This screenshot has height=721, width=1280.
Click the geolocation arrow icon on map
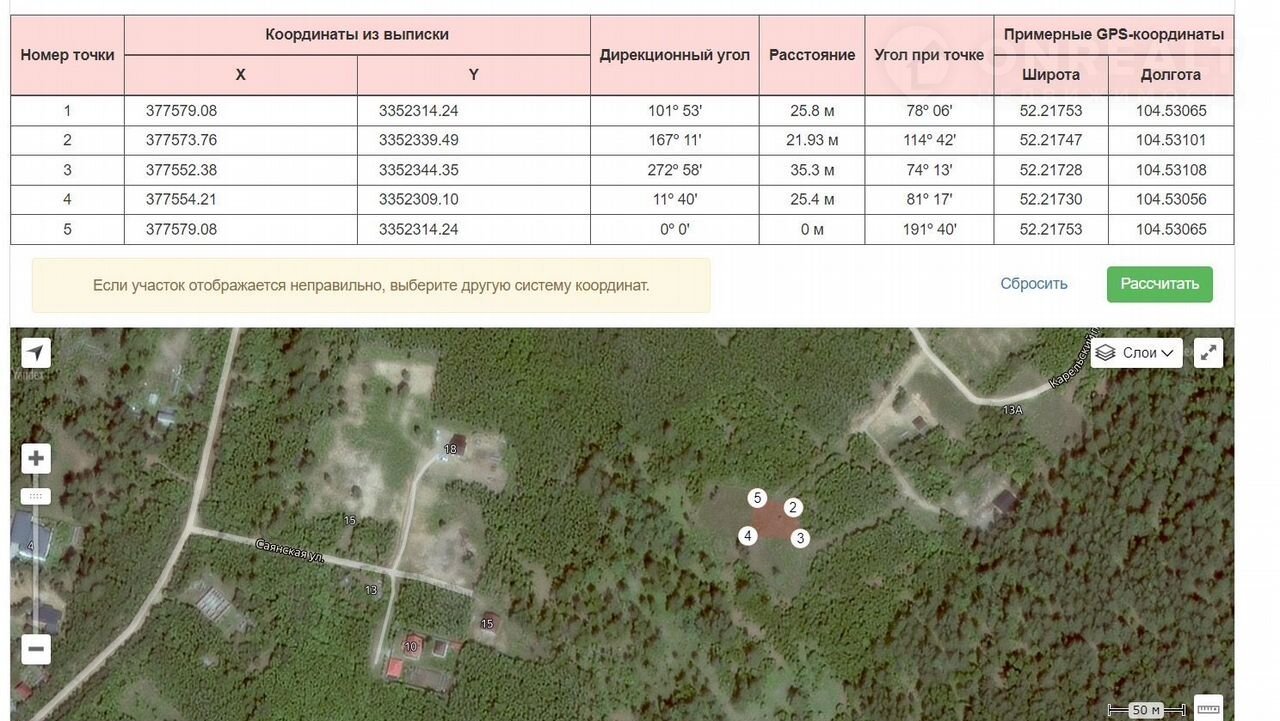coord(36,353)
